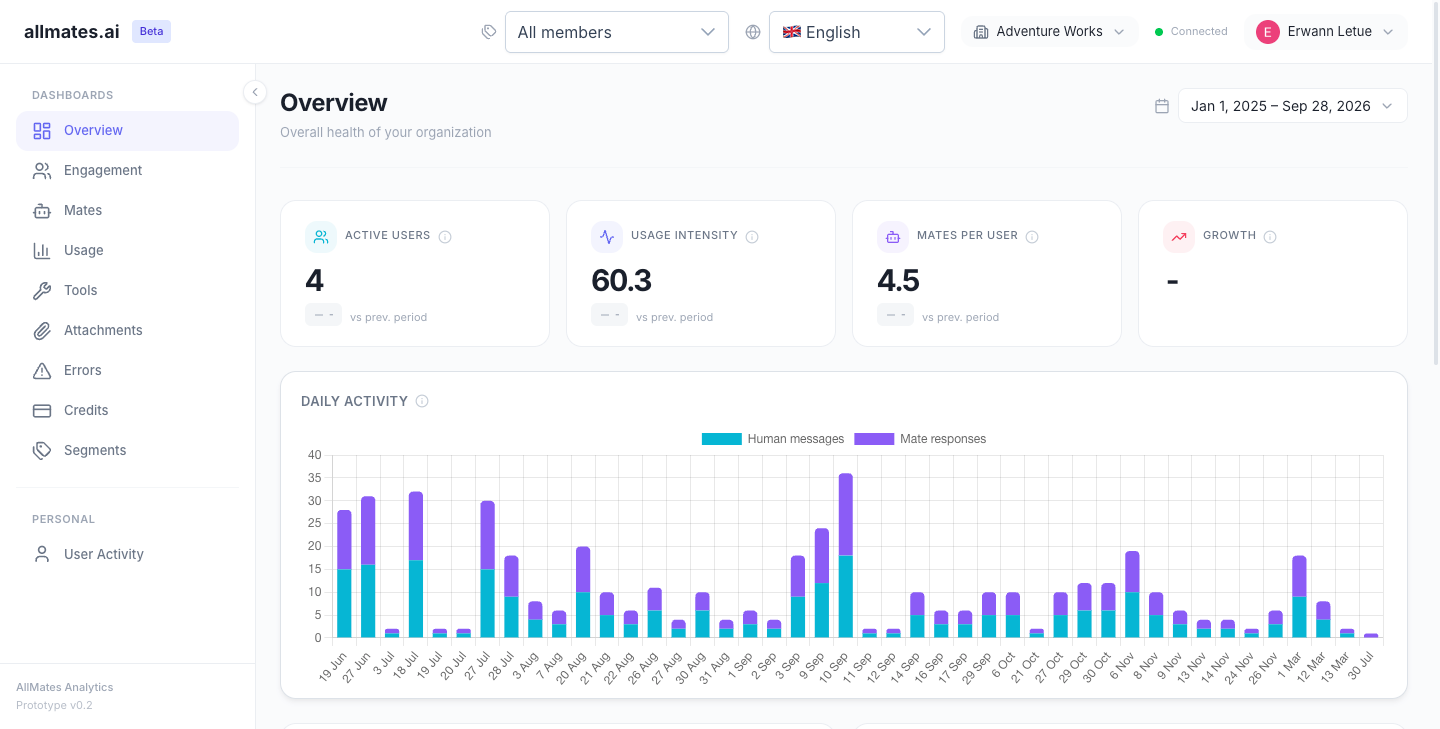Click the allmates.ai logo text
Screen dimensions: 1440x729
pos(72,32)
